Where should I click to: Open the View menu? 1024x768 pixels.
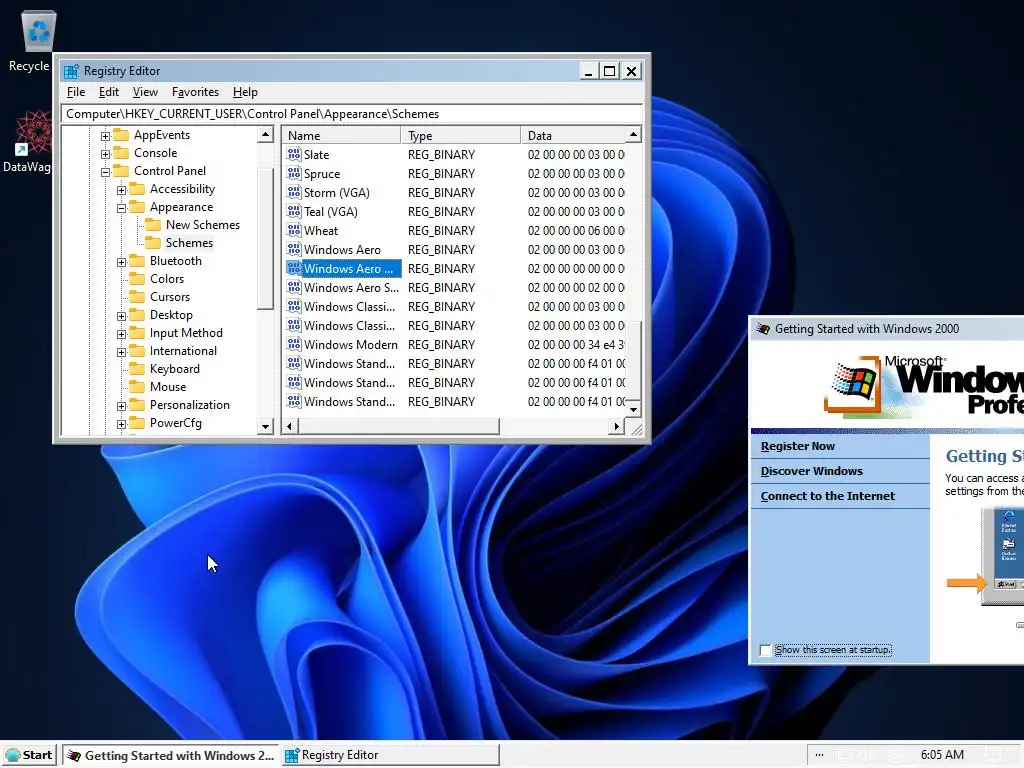click(x=145, y=92)
